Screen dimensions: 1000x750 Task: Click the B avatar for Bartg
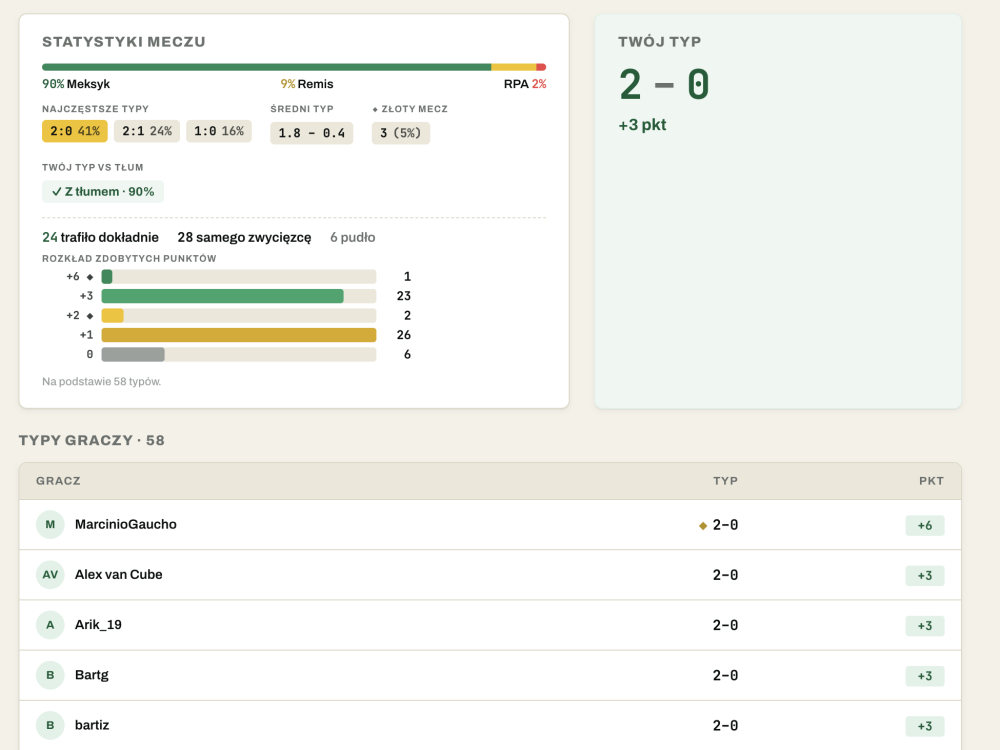[50, 675]
